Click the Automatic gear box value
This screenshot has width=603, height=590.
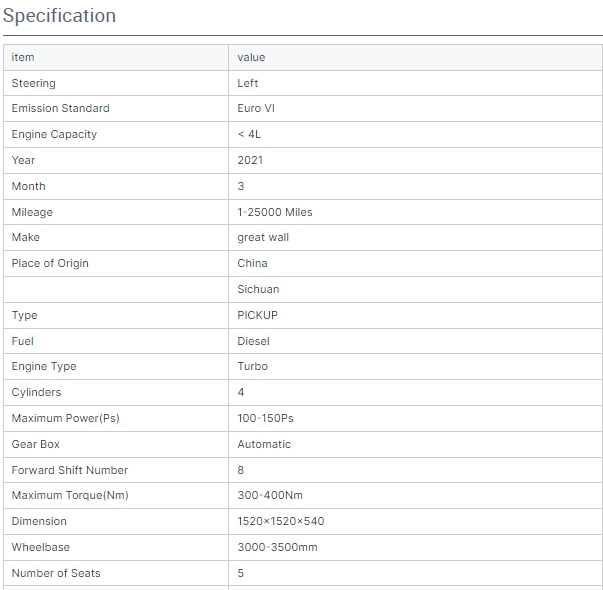[264, 444]
